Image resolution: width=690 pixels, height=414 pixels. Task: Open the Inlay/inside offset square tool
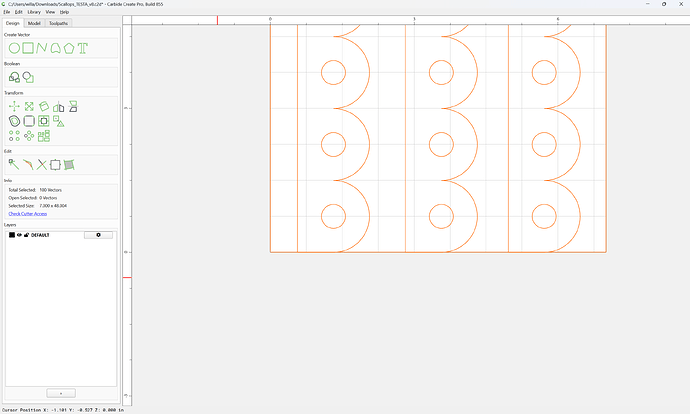coord(44,121)
